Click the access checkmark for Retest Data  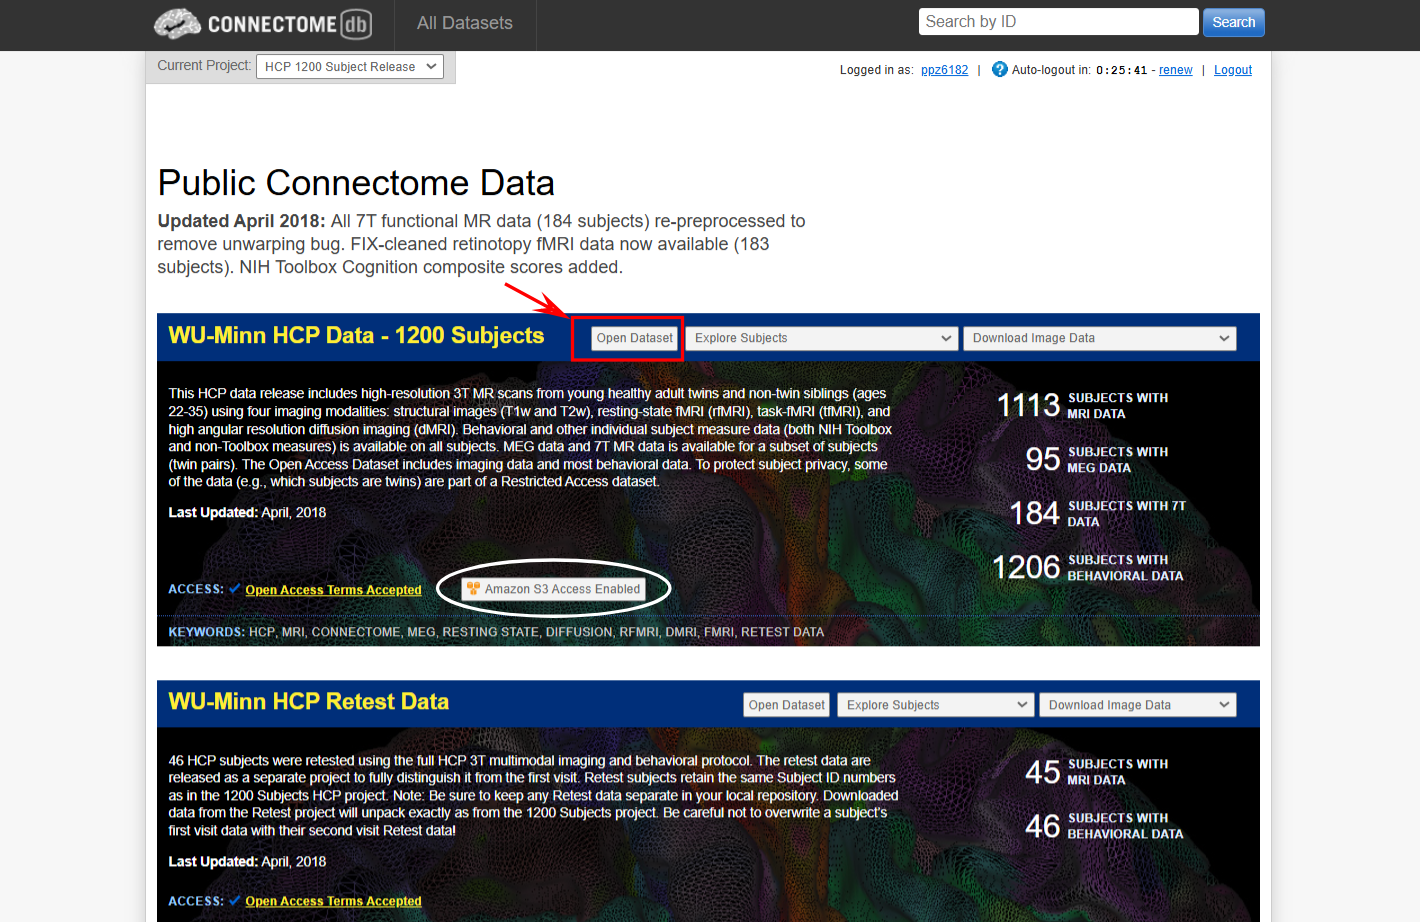tap(235, 900)
